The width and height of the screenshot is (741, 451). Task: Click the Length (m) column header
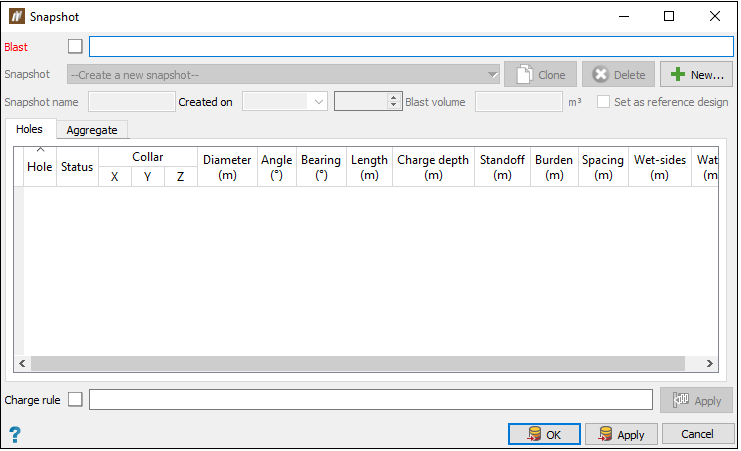370,166
